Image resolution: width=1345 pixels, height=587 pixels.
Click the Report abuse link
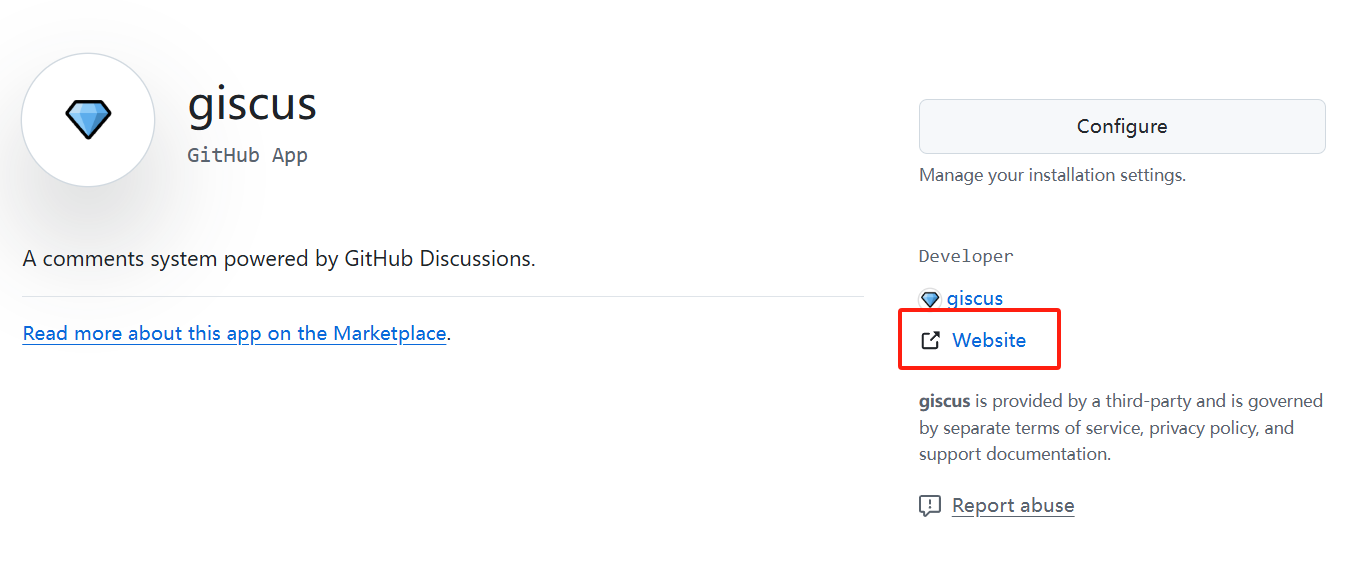pyautogui.click(x=1013, y=505)
